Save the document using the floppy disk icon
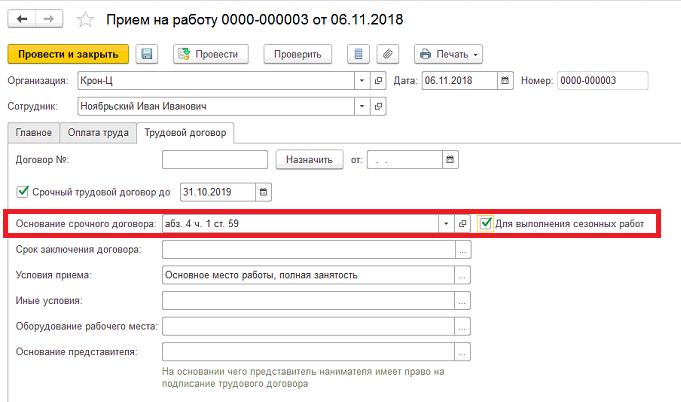 (147, 54)
